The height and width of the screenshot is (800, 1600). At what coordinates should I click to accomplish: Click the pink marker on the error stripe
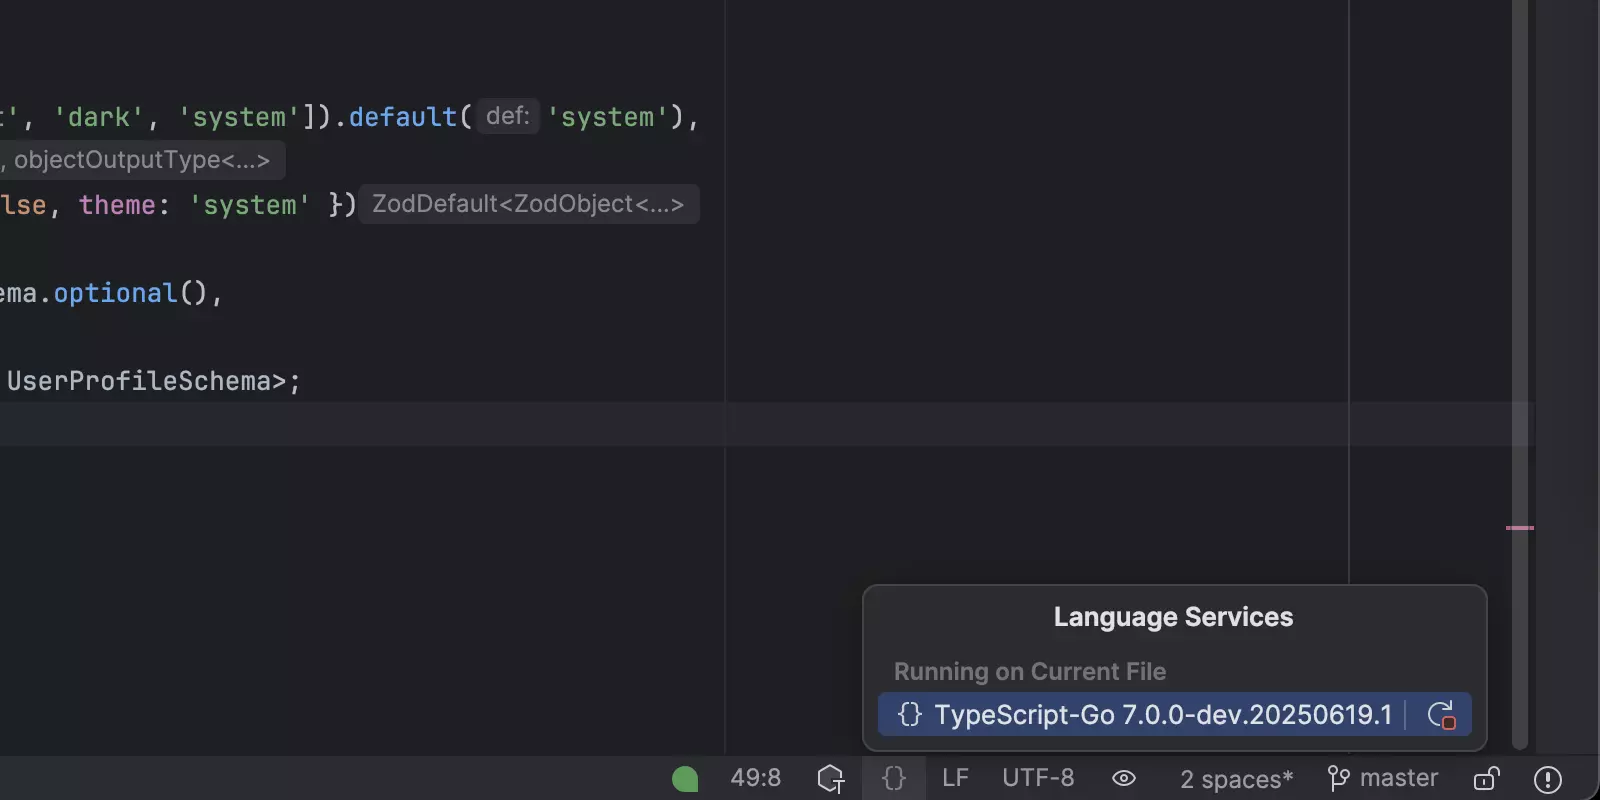(x=1520, y=528)
